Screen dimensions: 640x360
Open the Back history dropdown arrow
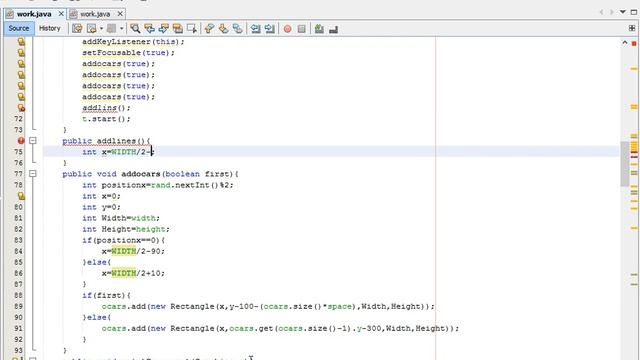(x=101, y=29)
